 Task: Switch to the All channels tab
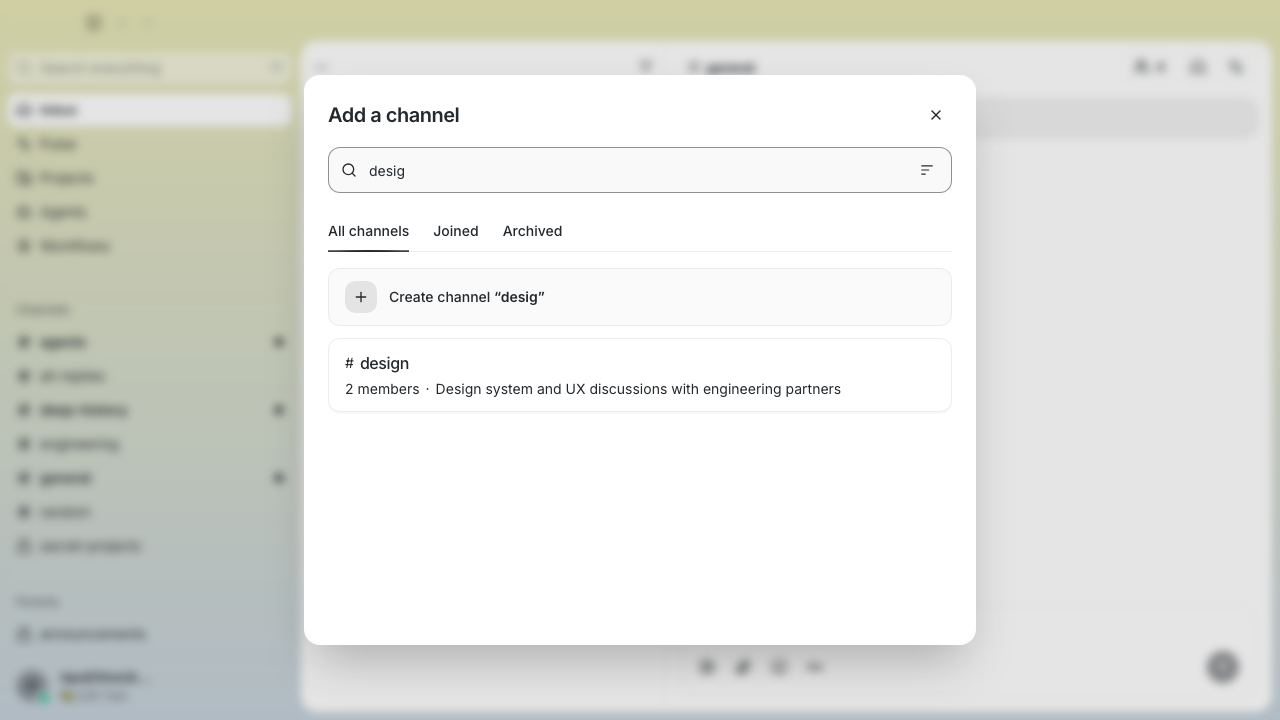point(368,231)
